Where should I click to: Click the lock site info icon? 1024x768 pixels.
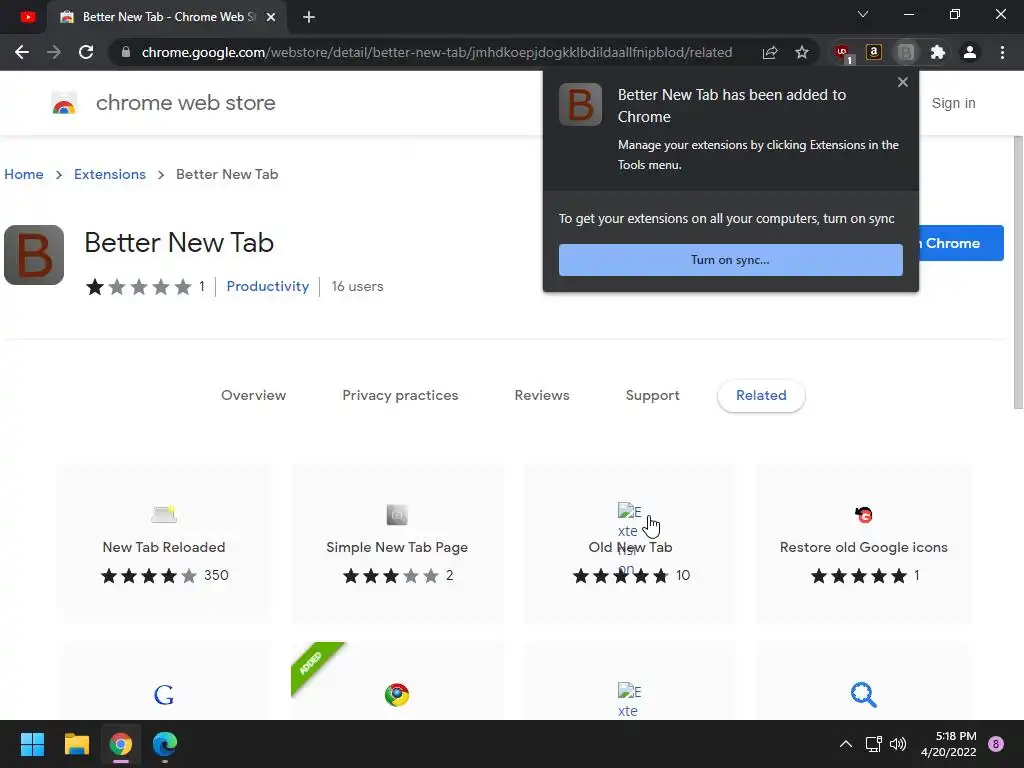point(126,52)
